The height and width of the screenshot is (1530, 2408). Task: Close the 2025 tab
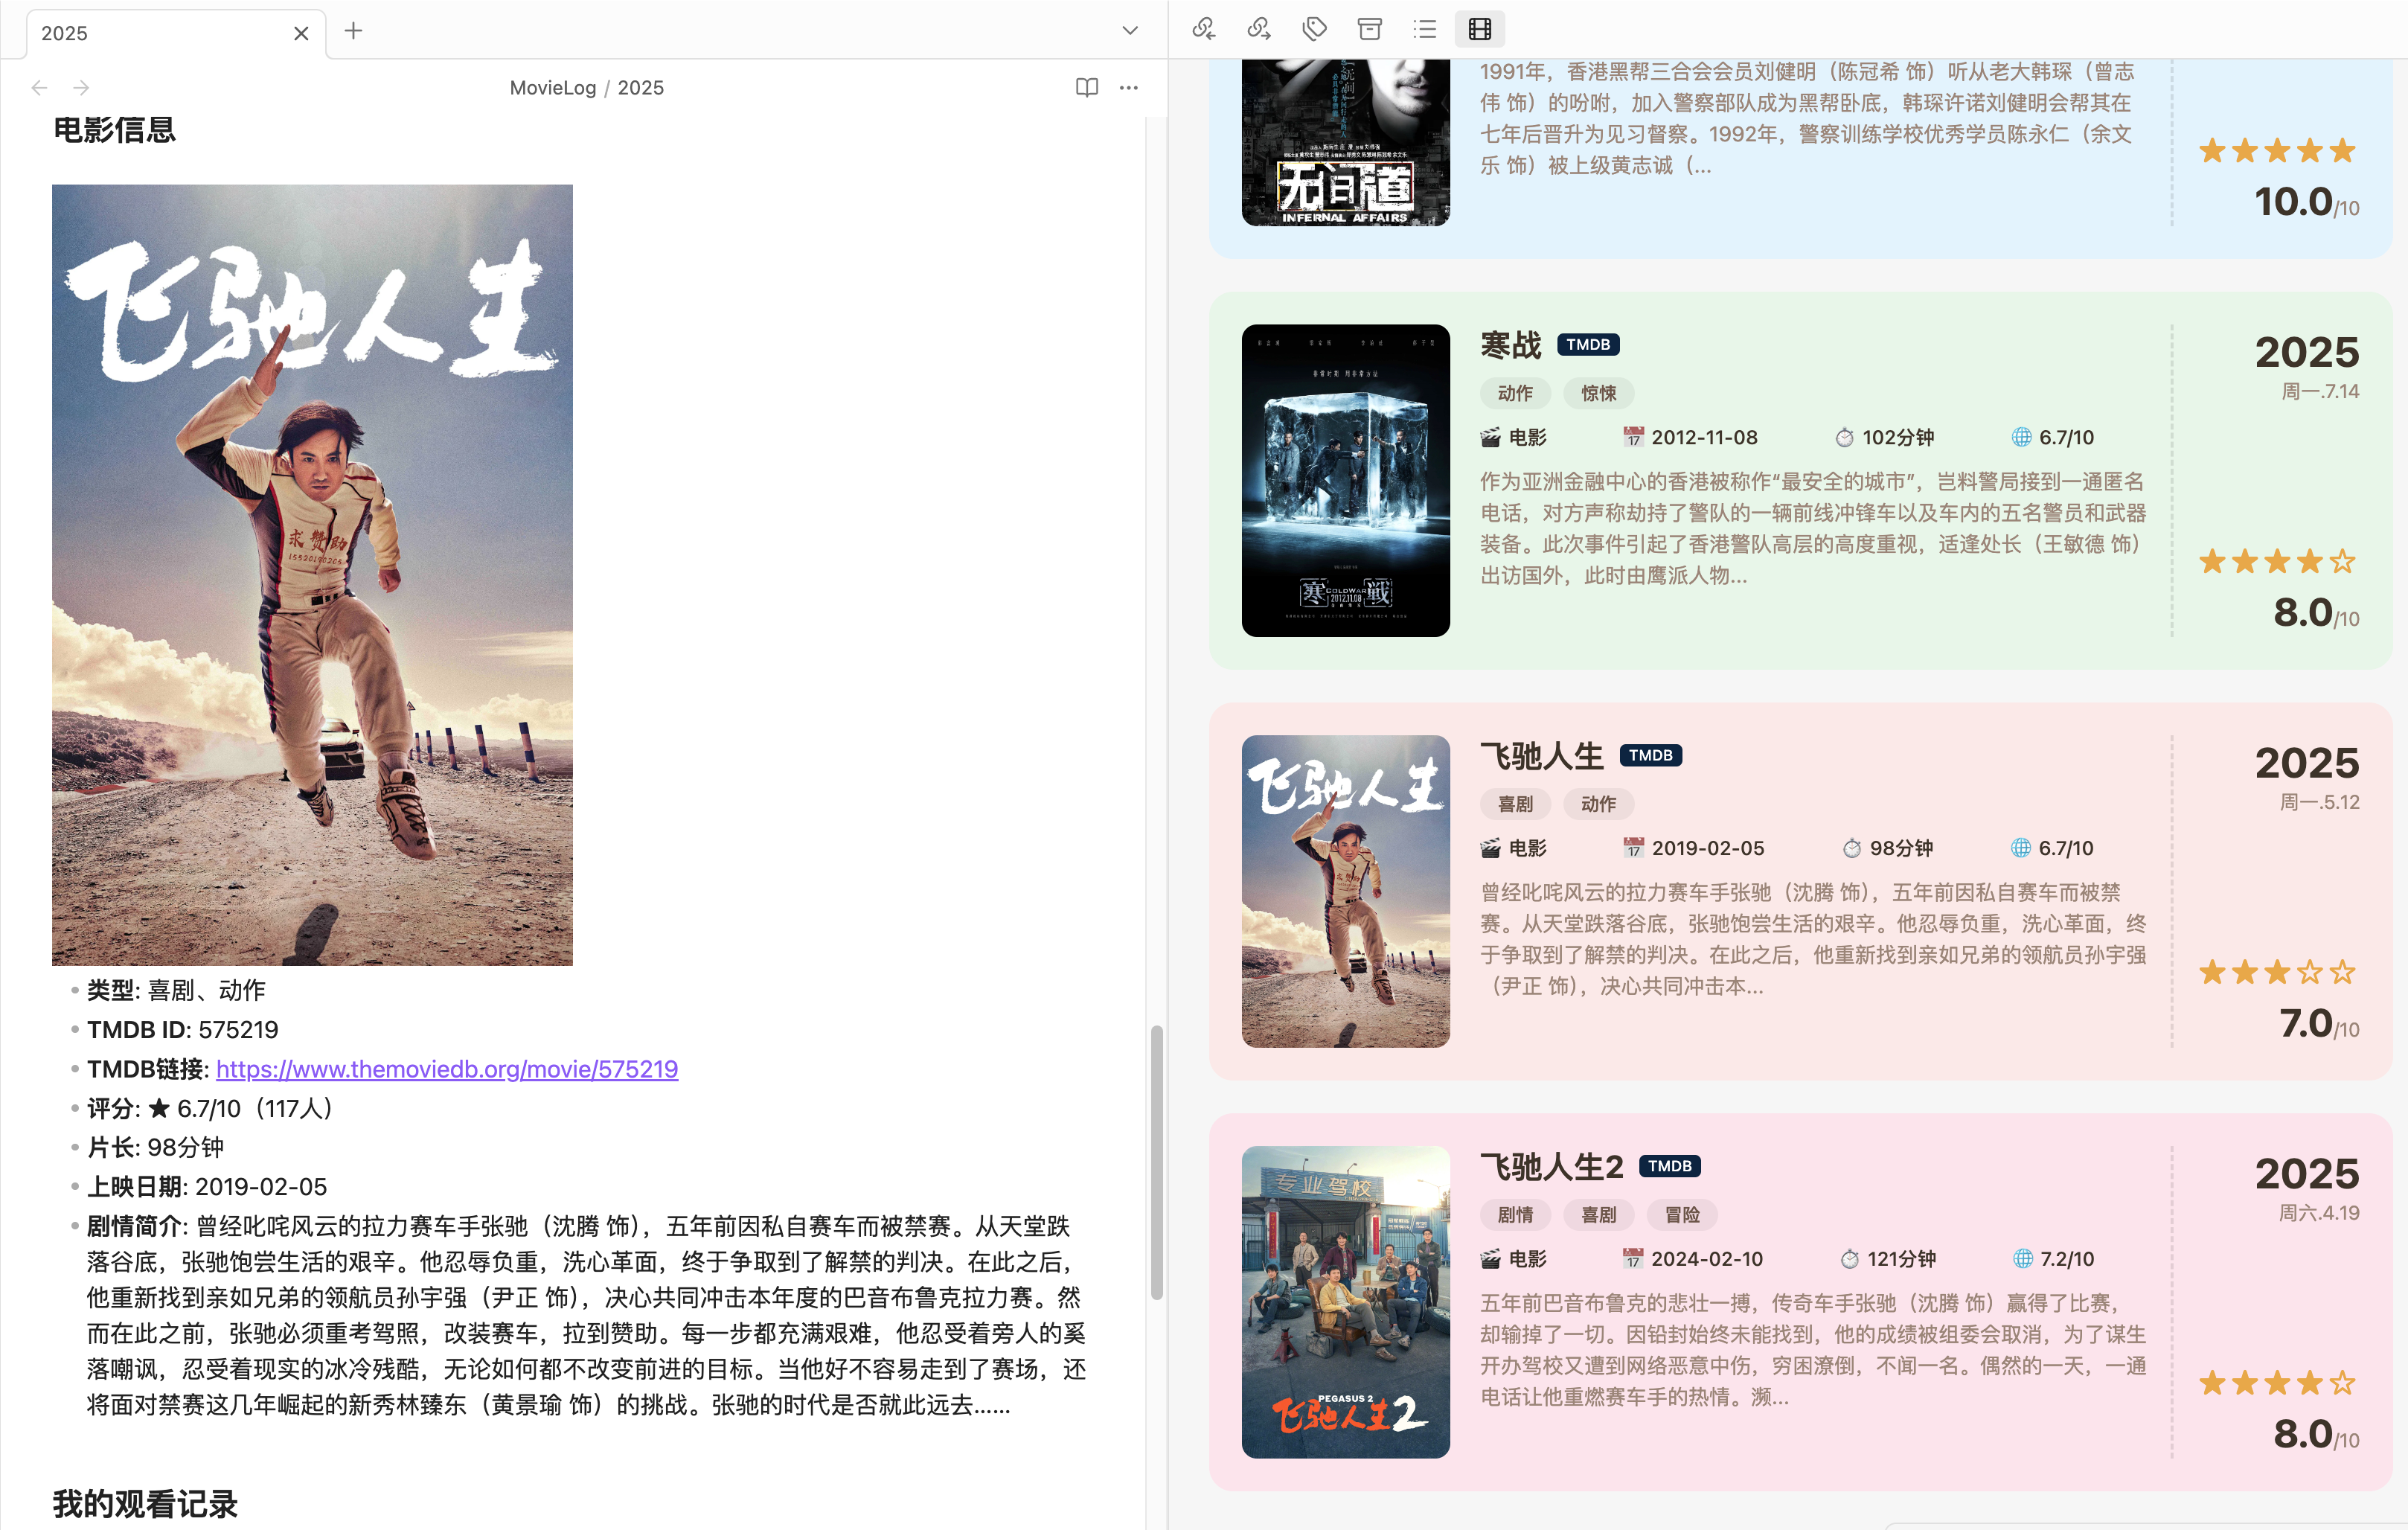[x=301, y=33]
